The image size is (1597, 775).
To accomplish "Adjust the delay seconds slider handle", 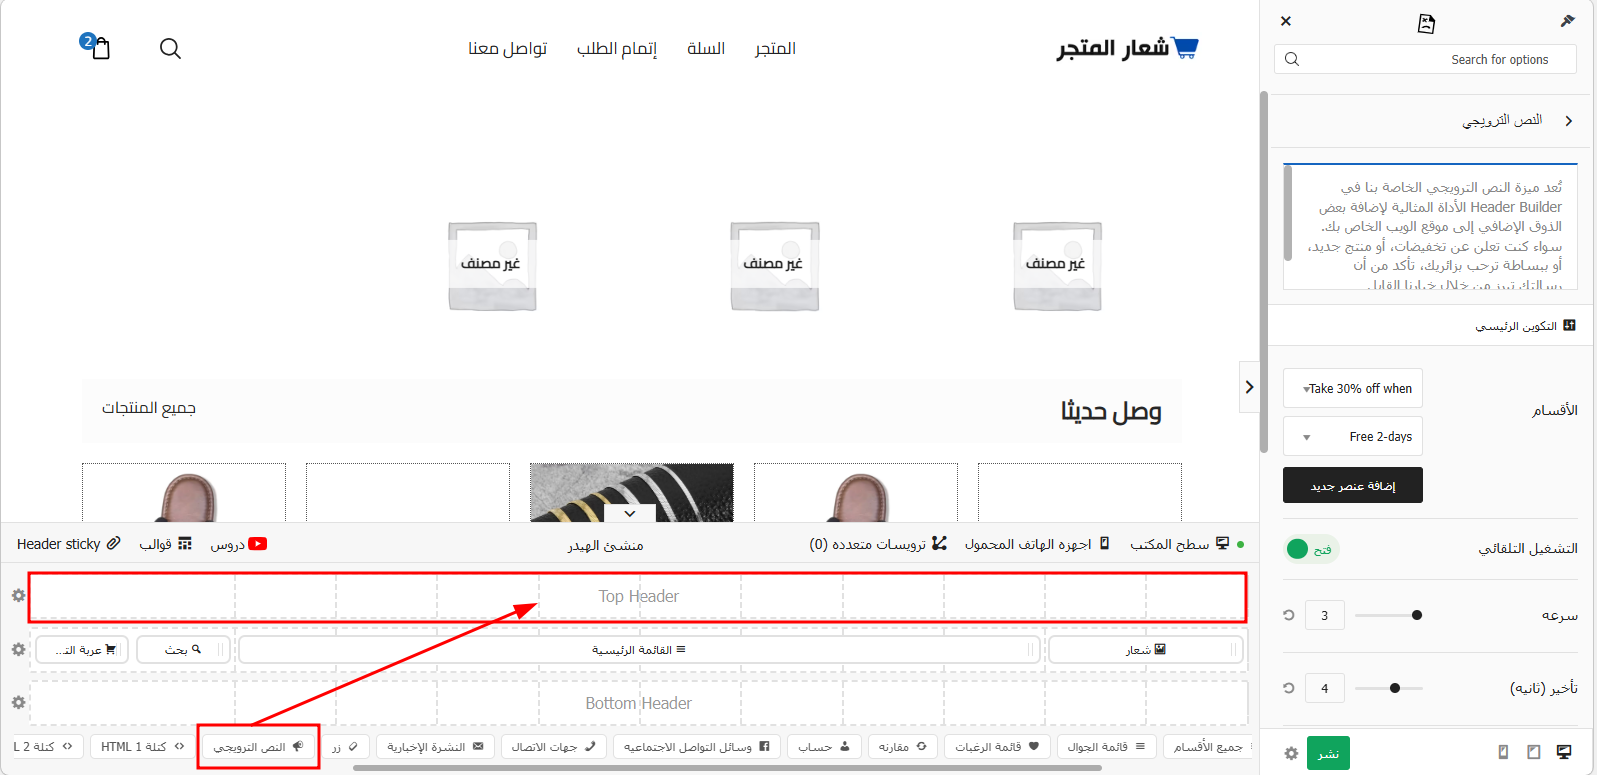I will coord(1395,688).
